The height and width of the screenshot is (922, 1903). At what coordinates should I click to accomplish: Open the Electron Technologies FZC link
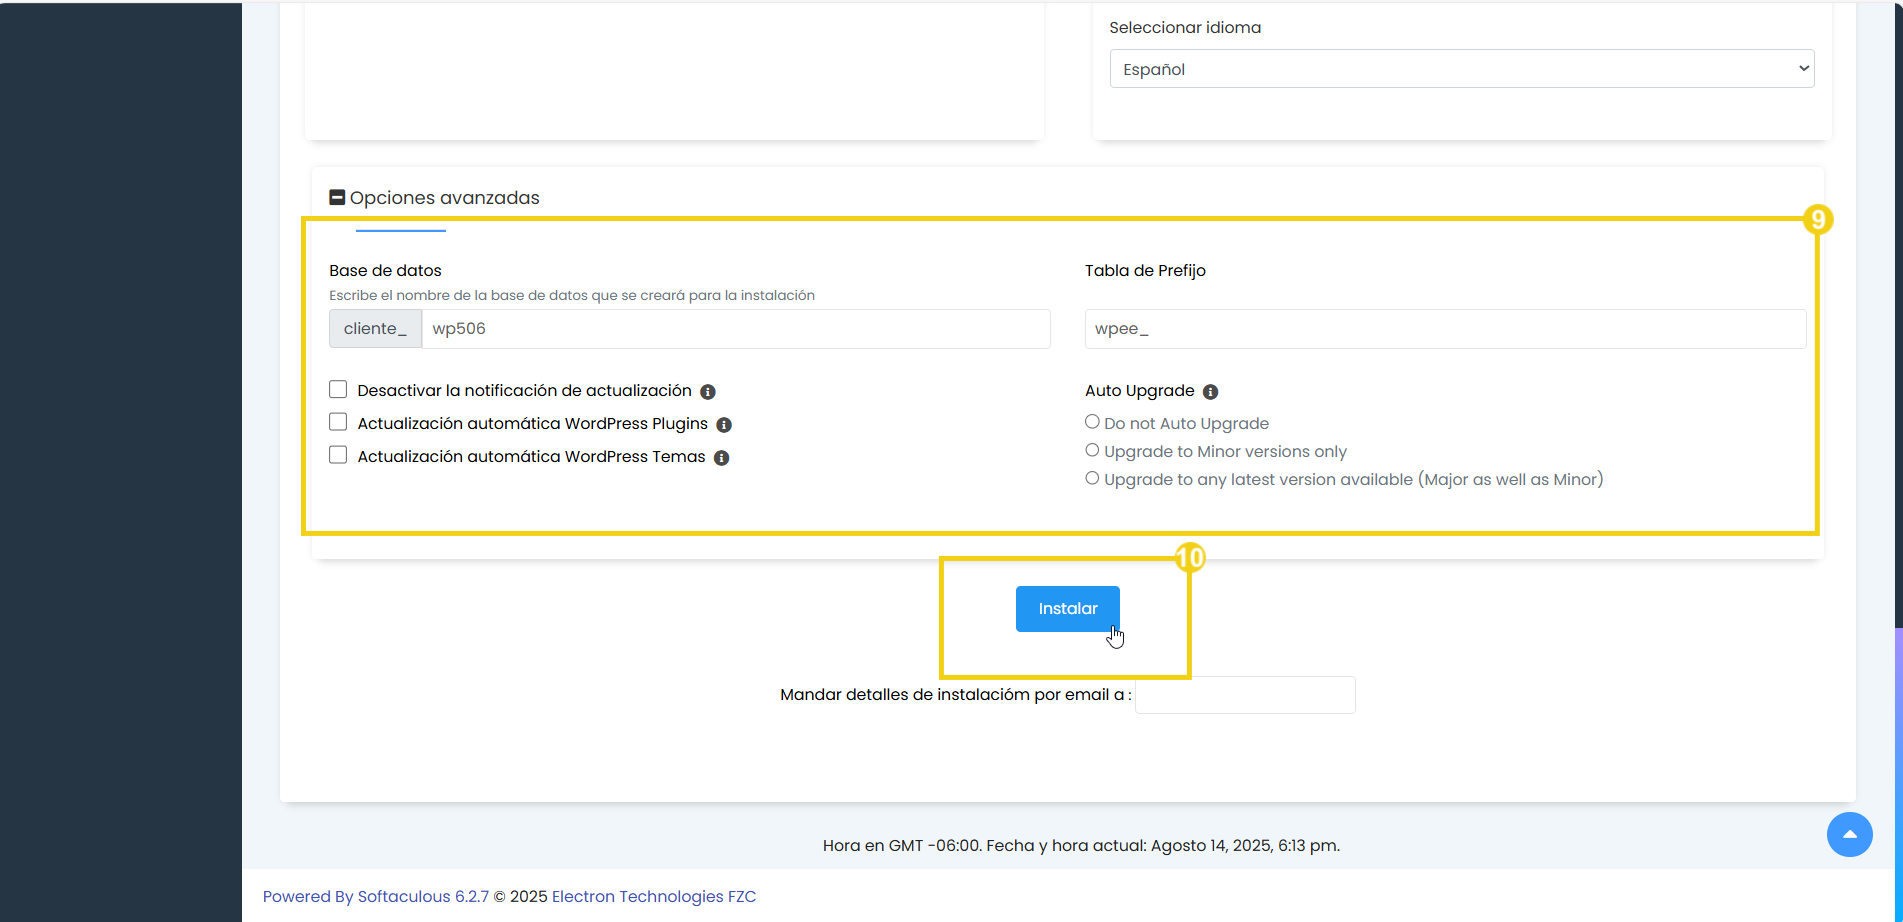click(654, 897)
